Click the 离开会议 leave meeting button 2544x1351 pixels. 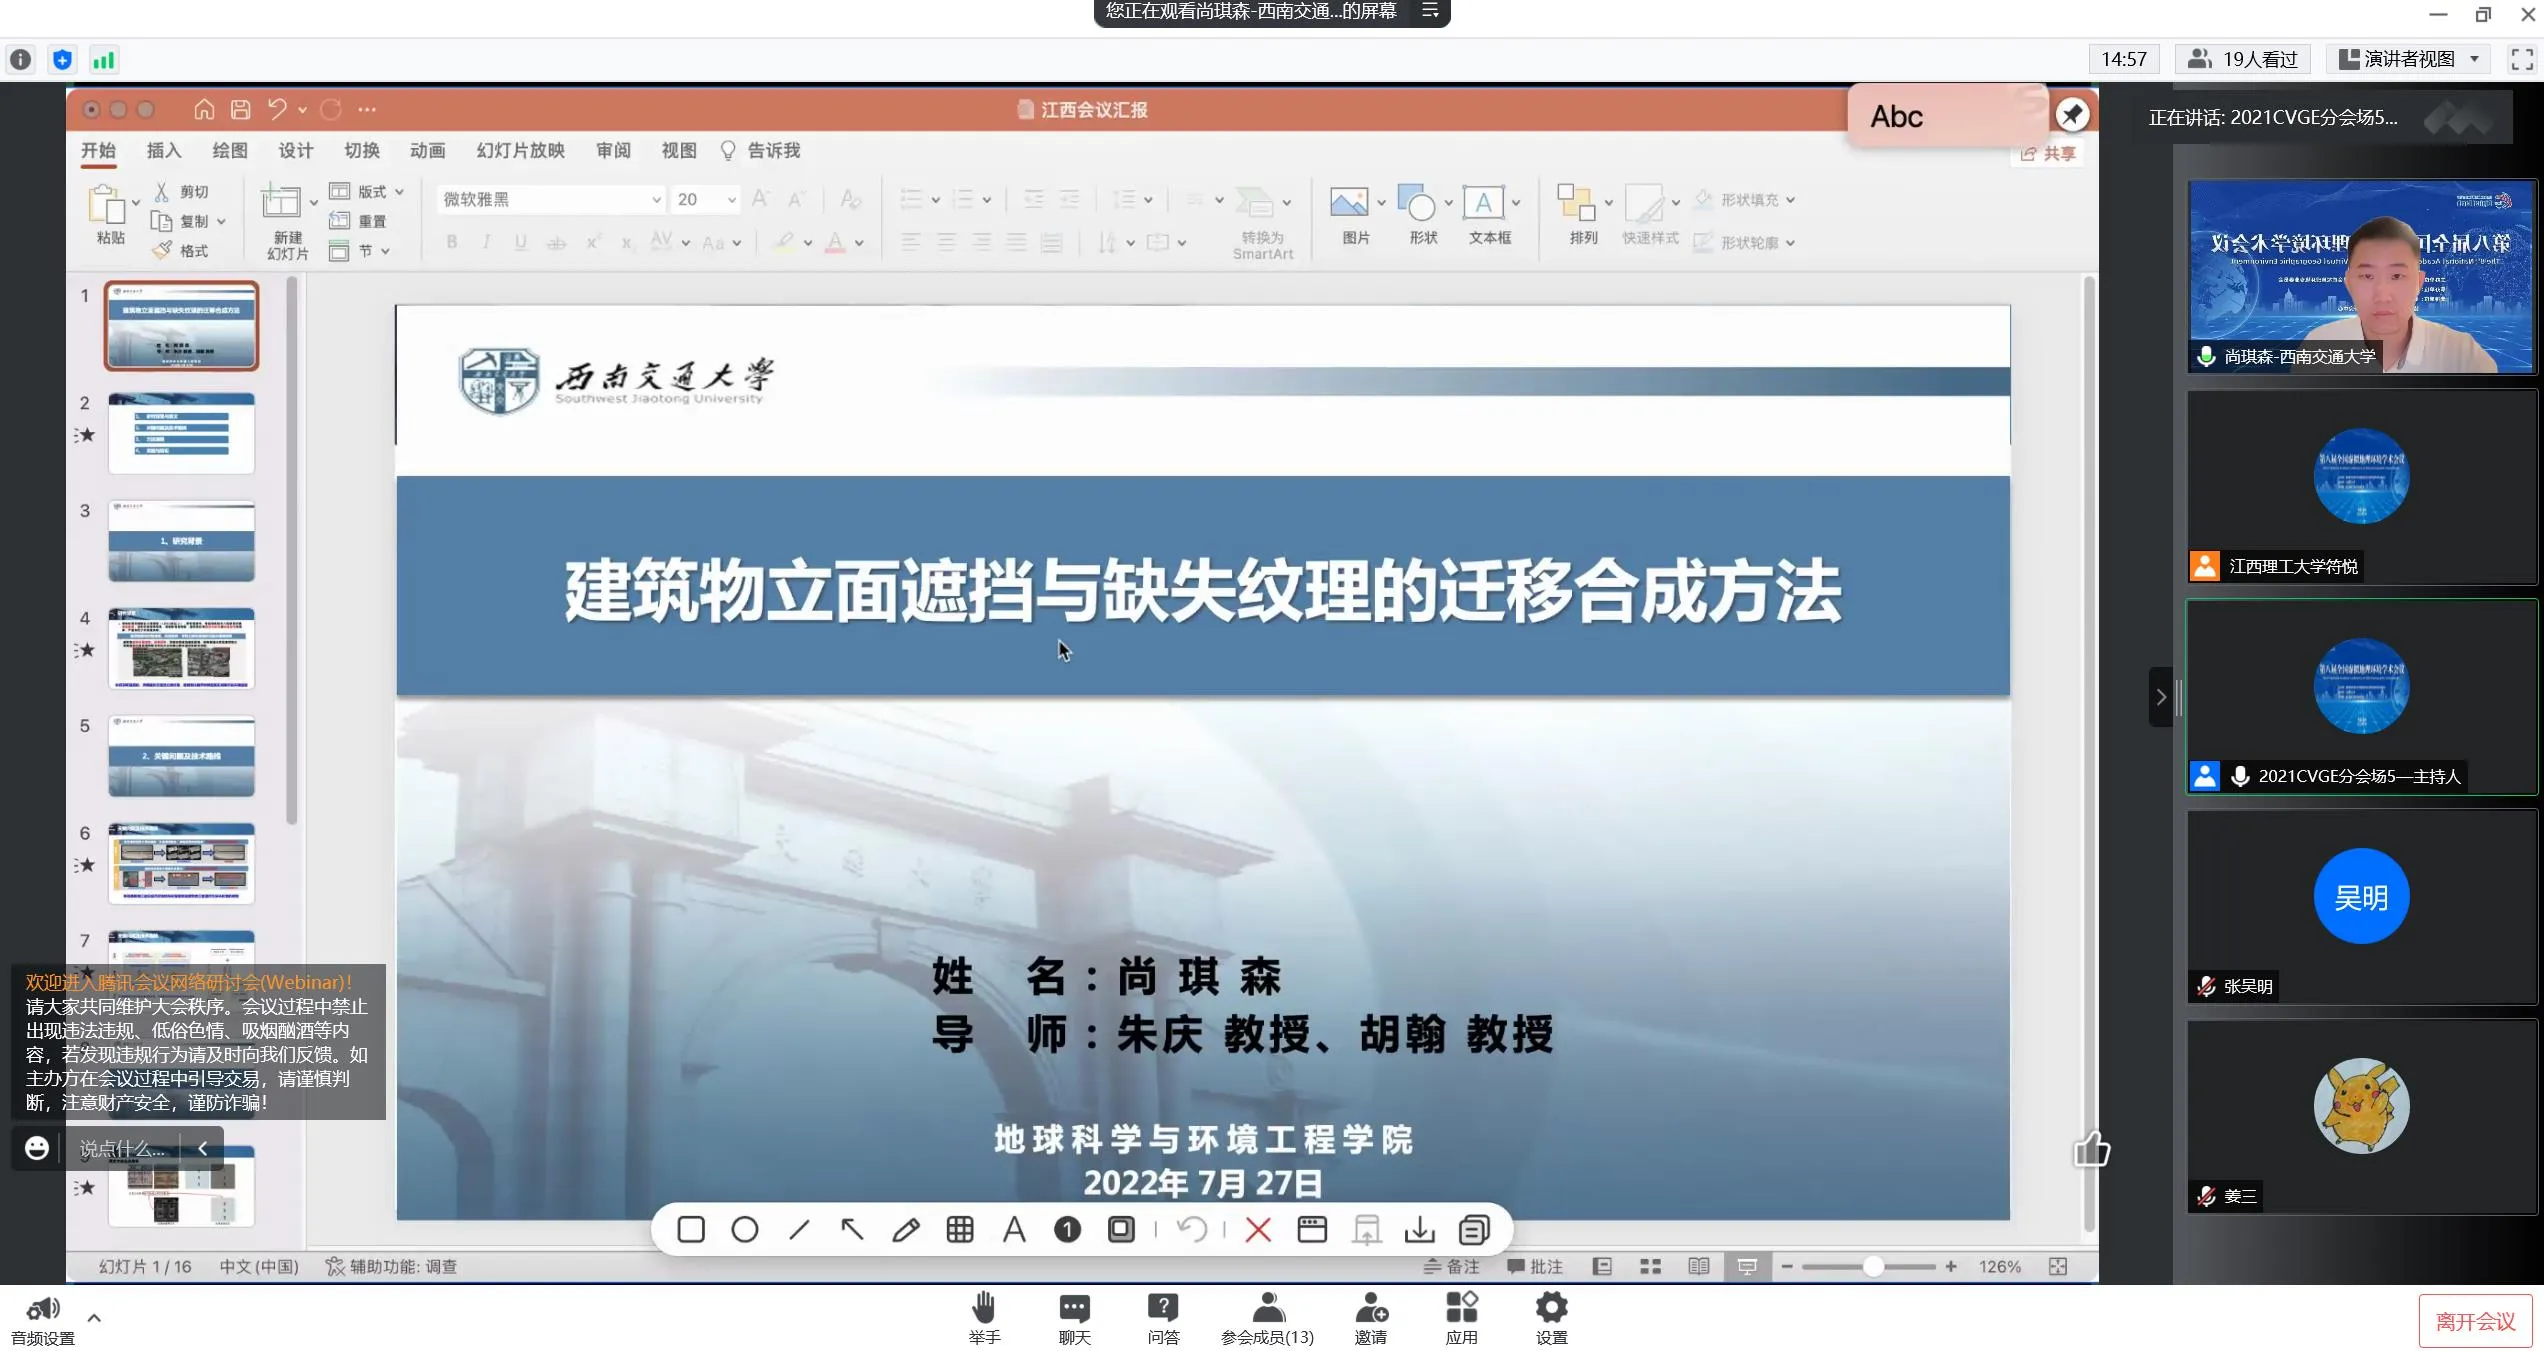point(2475,1321)
